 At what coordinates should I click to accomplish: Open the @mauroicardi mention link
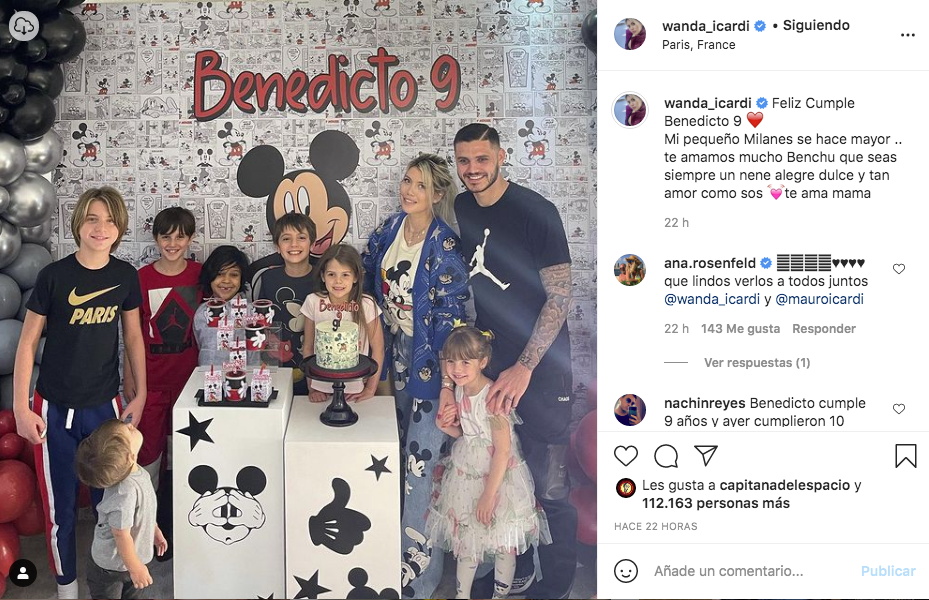819,299
